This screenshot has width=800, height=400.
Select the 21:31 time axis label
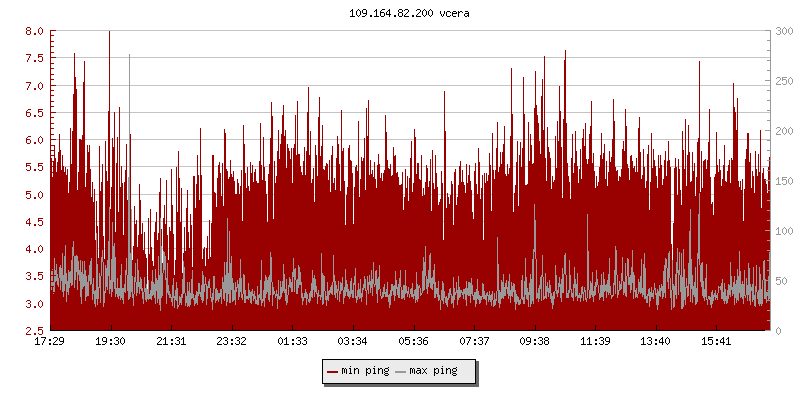[171, 341]
